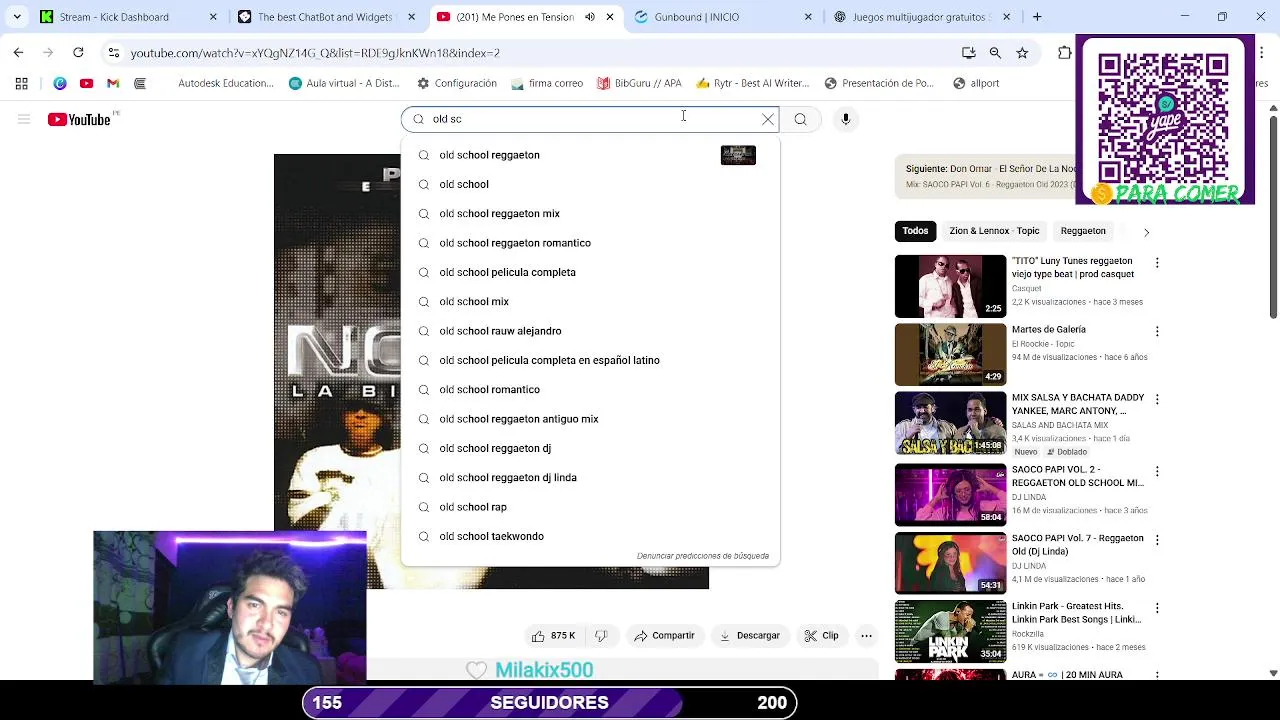Select suggestion old school reggaeton
The width and height of the screenshot is (1280, 720).
pyautogui.click(x=590, y=155)
